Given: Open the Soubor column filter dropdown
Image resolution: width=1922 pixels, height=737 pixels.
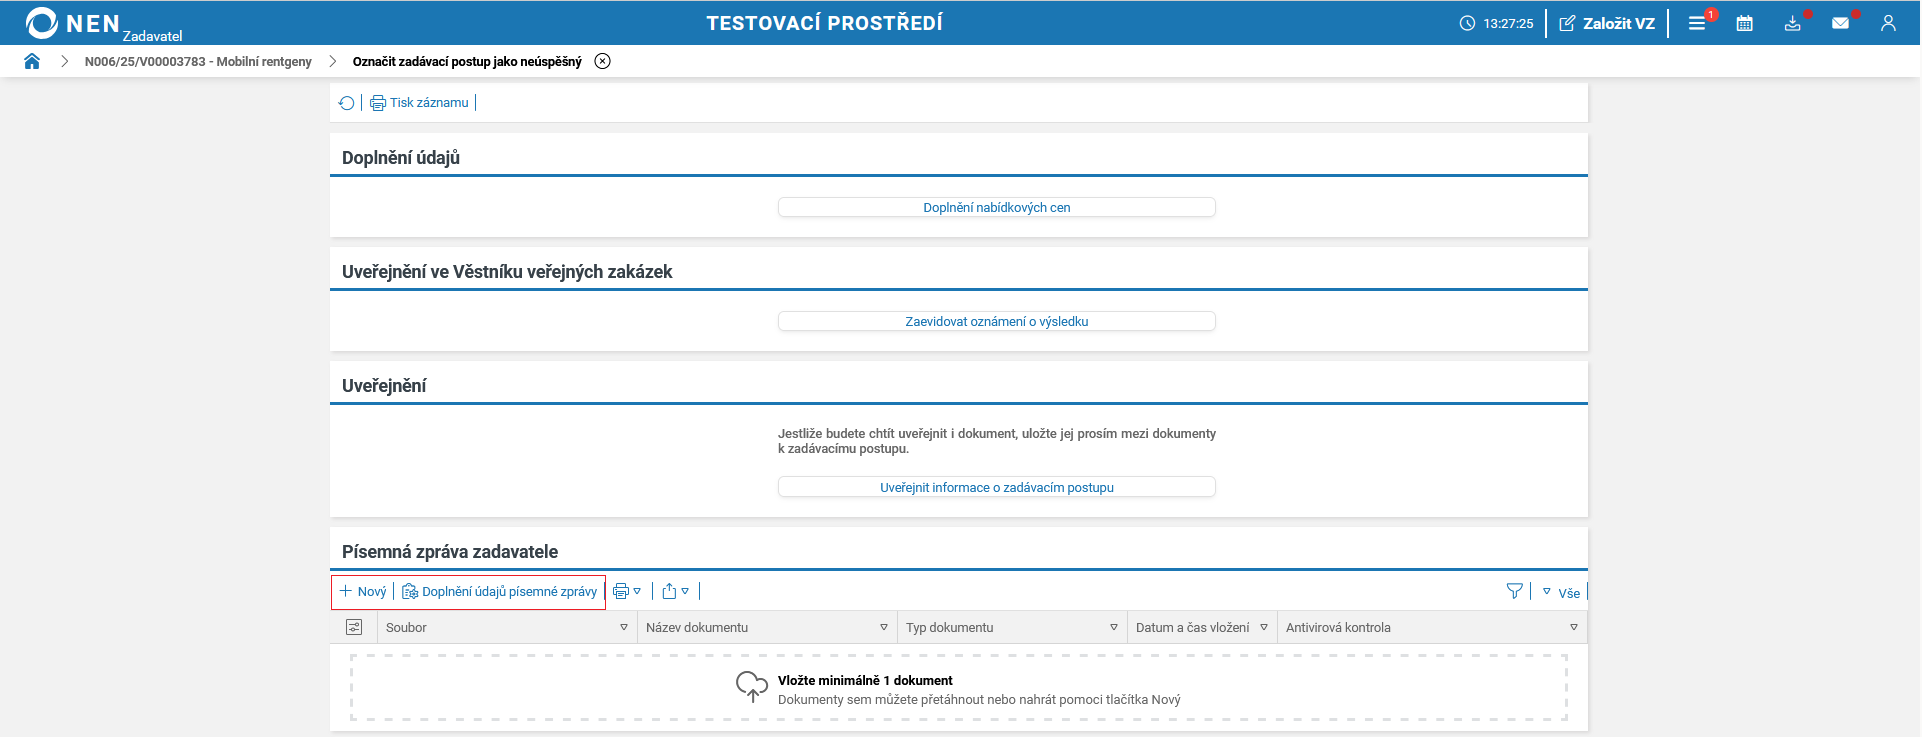Looking at the screenshot, I should [x=624, y=627].
